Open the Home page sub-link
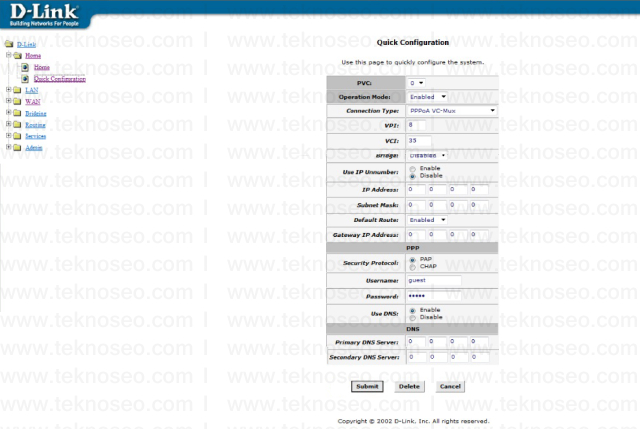 (42, 67)
